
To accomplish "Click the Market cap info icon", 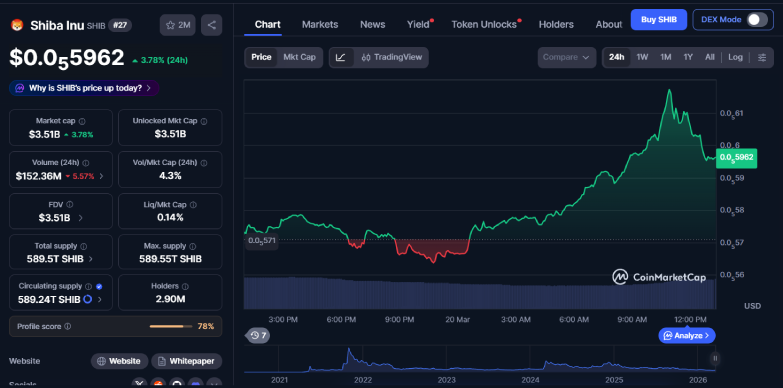I will 82,121.
